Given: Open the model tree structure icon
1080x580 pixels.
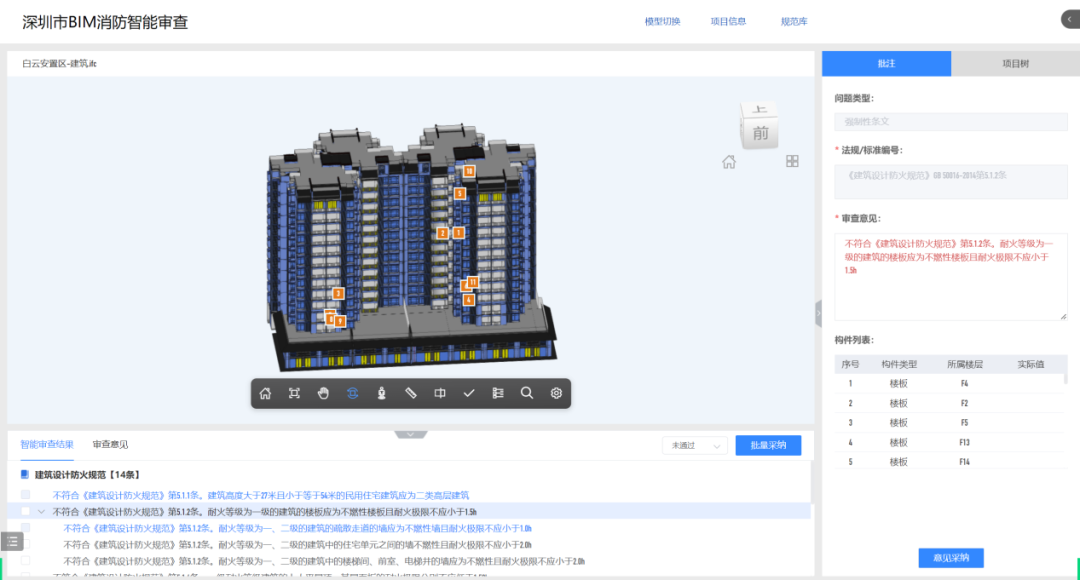Looking at the screenshot, I should (497, 393).
